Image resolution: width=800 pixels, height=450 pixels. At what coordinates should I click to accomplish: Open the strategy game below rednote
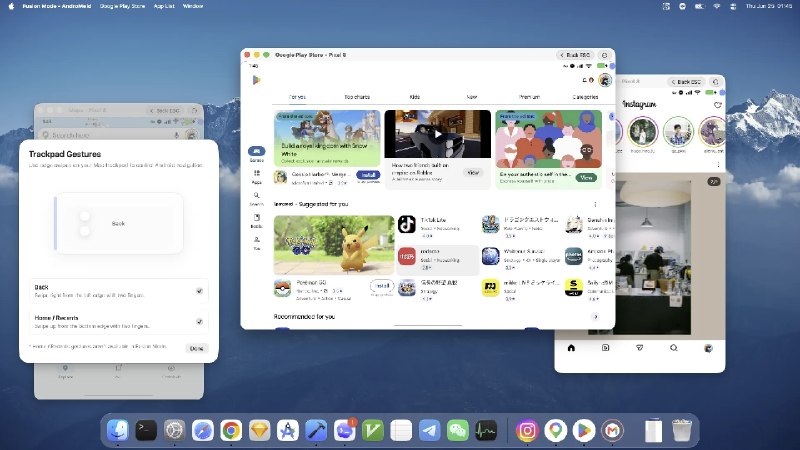407,288
